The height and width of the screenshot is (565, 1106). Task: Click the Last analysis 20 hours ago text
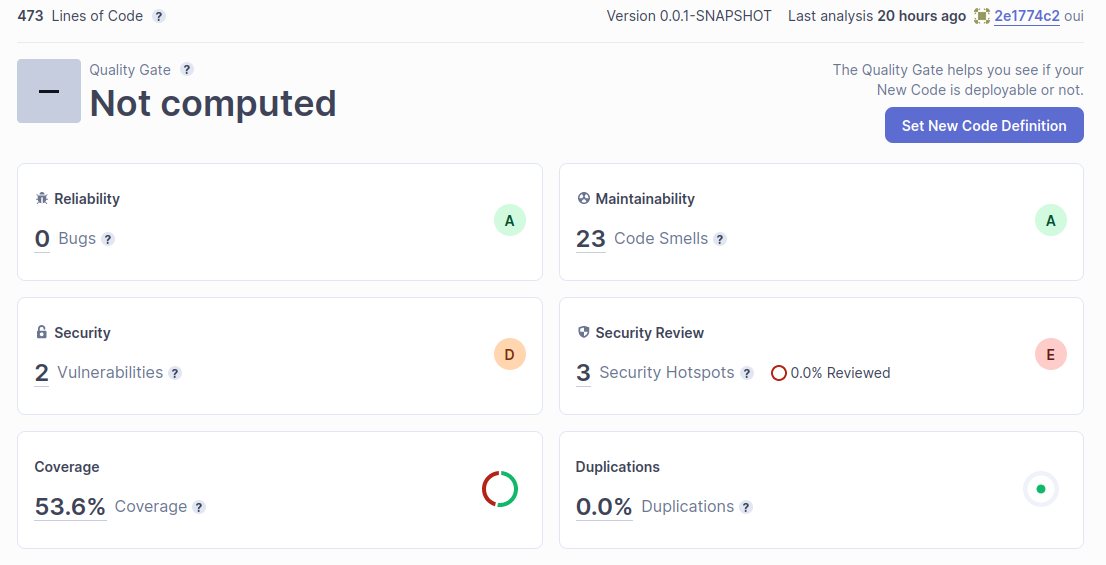point(877,16)
